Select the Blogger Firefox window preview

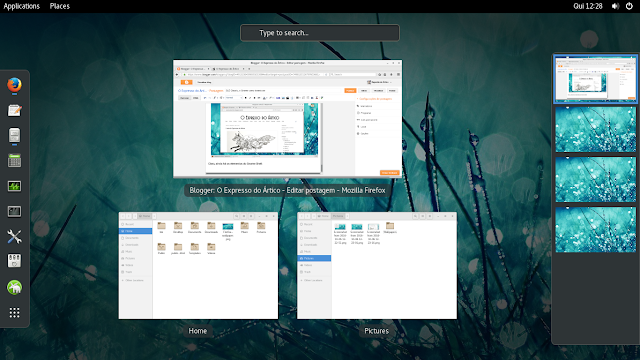[287, 119]
